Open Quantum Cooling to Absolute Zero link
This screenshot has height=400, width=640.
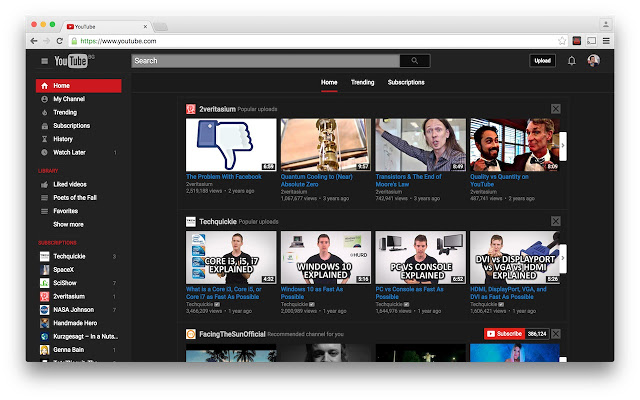tap(317, 180)
